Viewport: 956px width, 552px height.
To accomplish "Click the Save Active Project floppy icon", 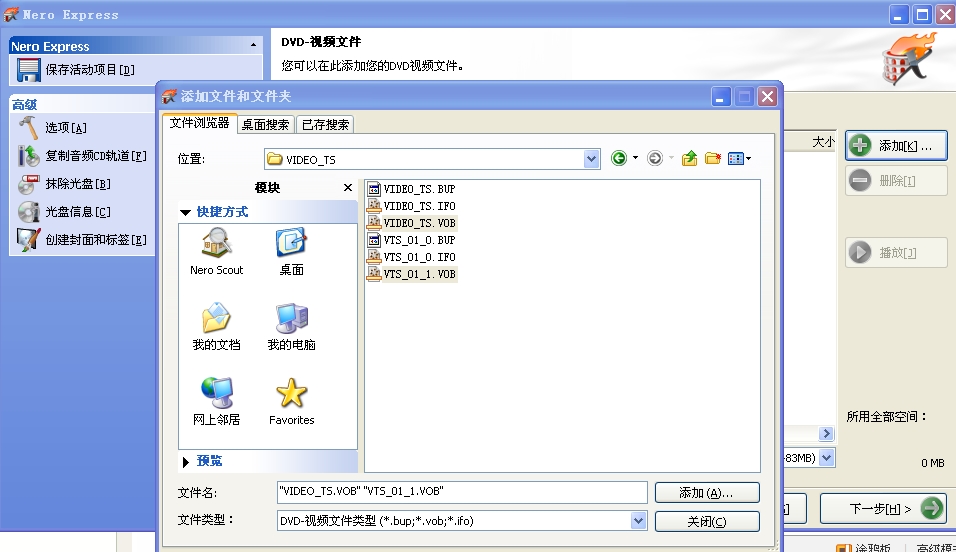I will pos(28,70).
